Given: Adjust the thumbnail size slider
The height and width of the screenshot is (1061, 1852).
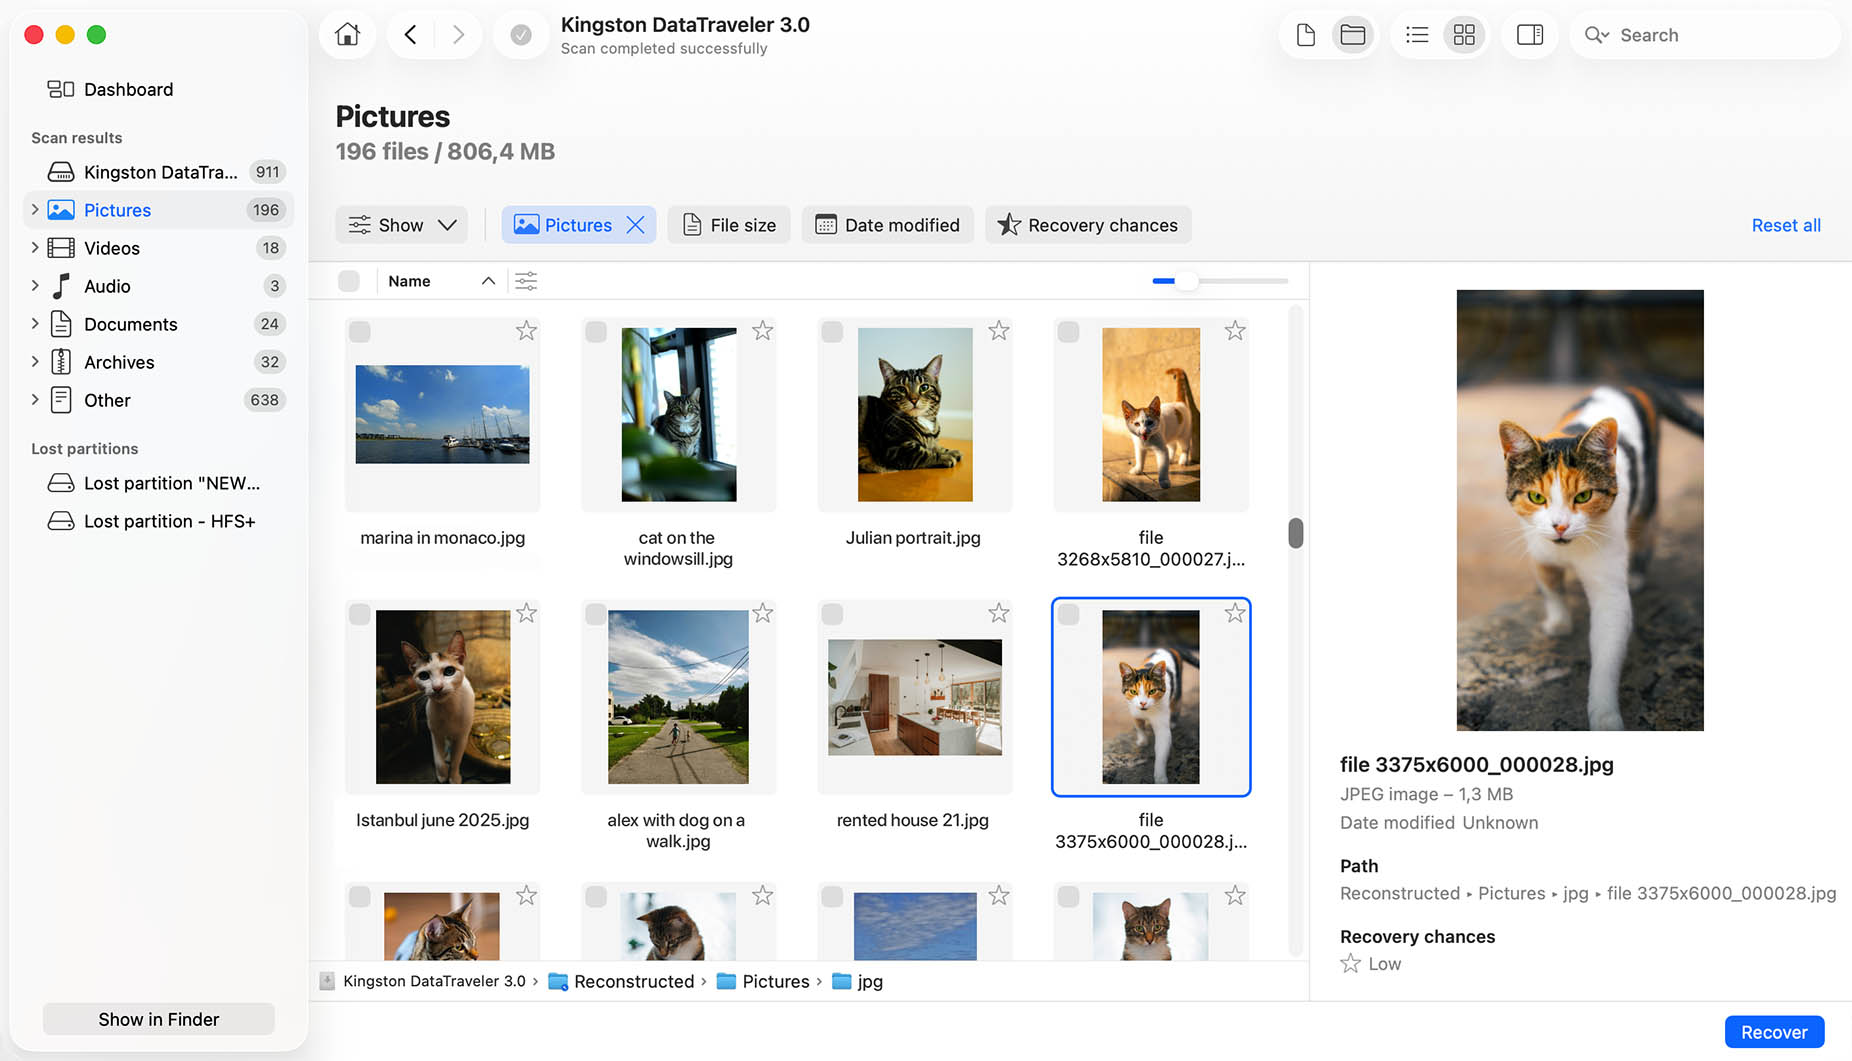Looking at the screenshot, I should click(x=1186, y=281).
